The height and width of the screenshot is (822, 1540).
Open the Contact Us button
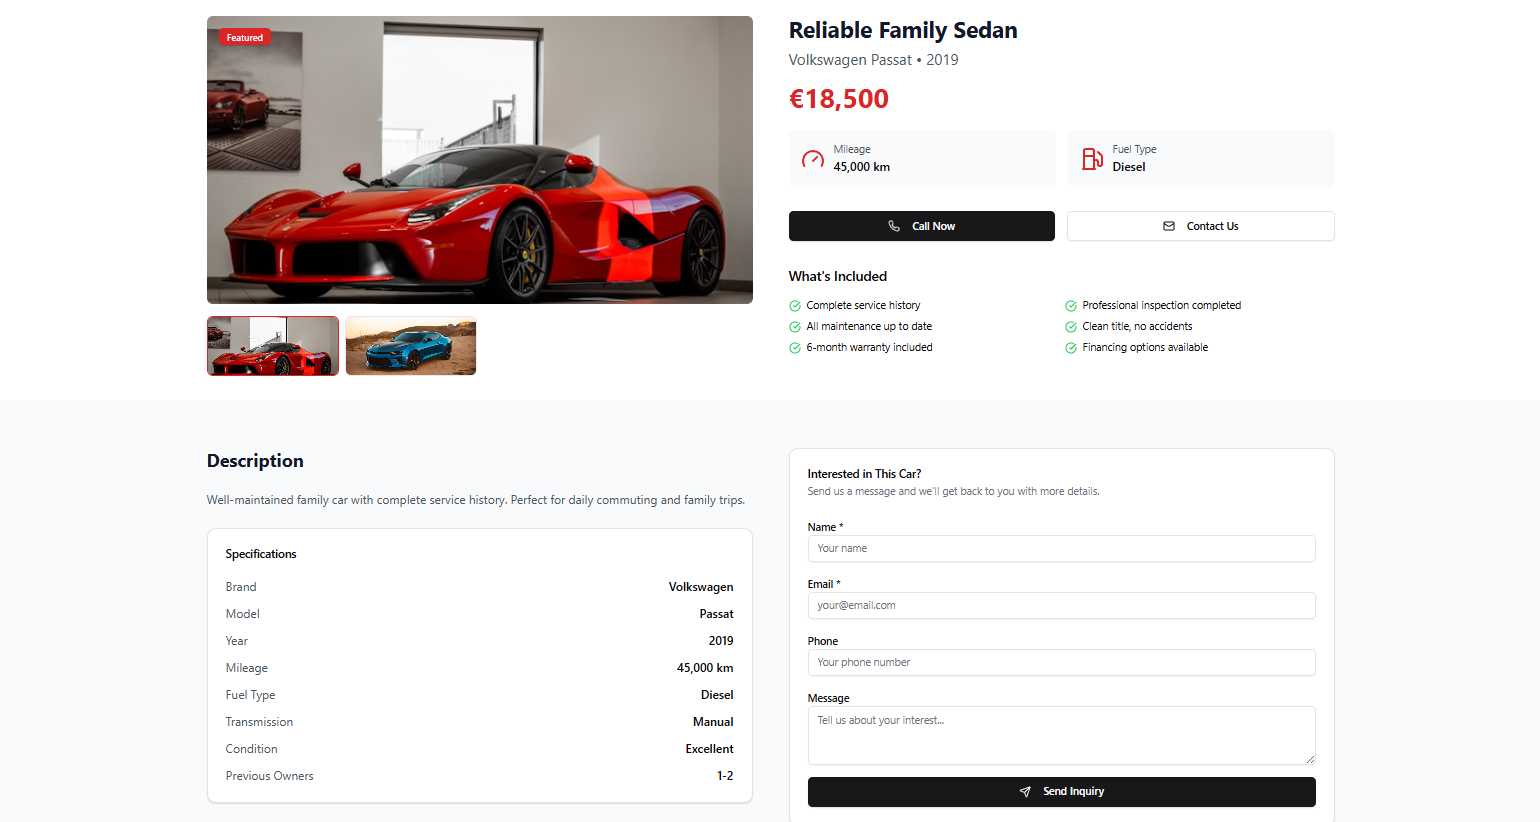coord(1200,226)
